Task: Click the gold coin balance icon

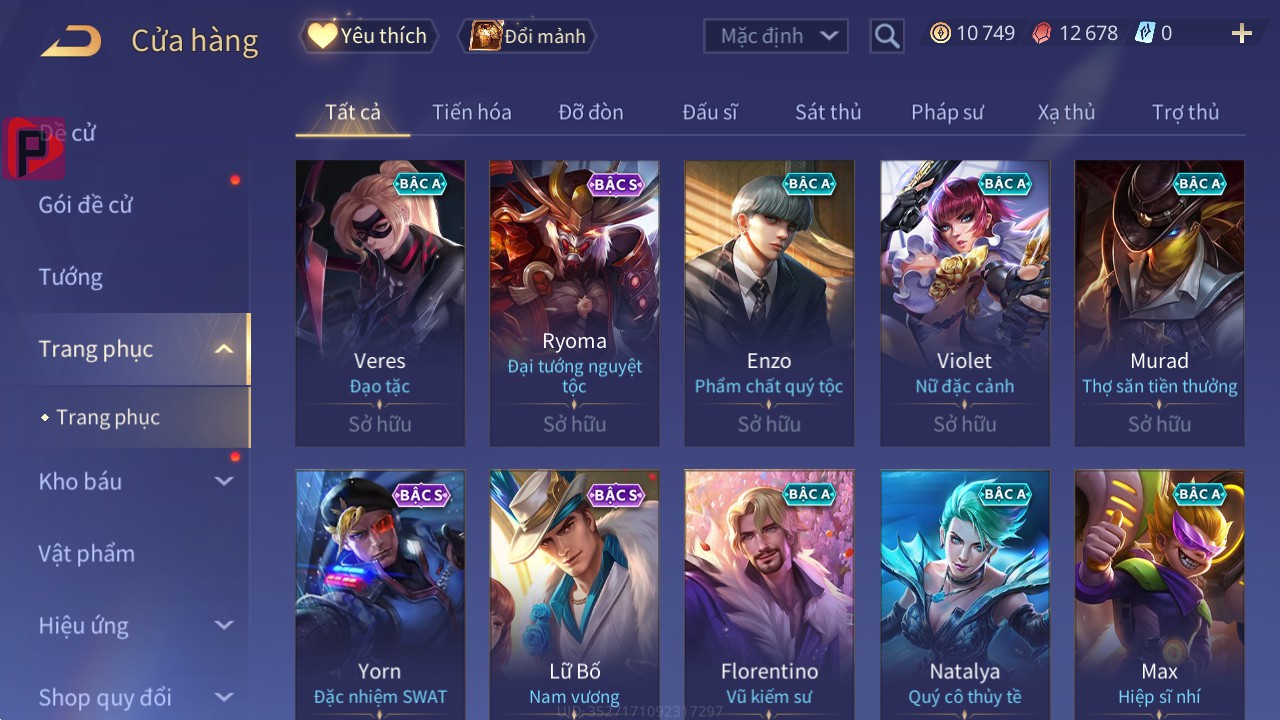Action: coord(940,33)
